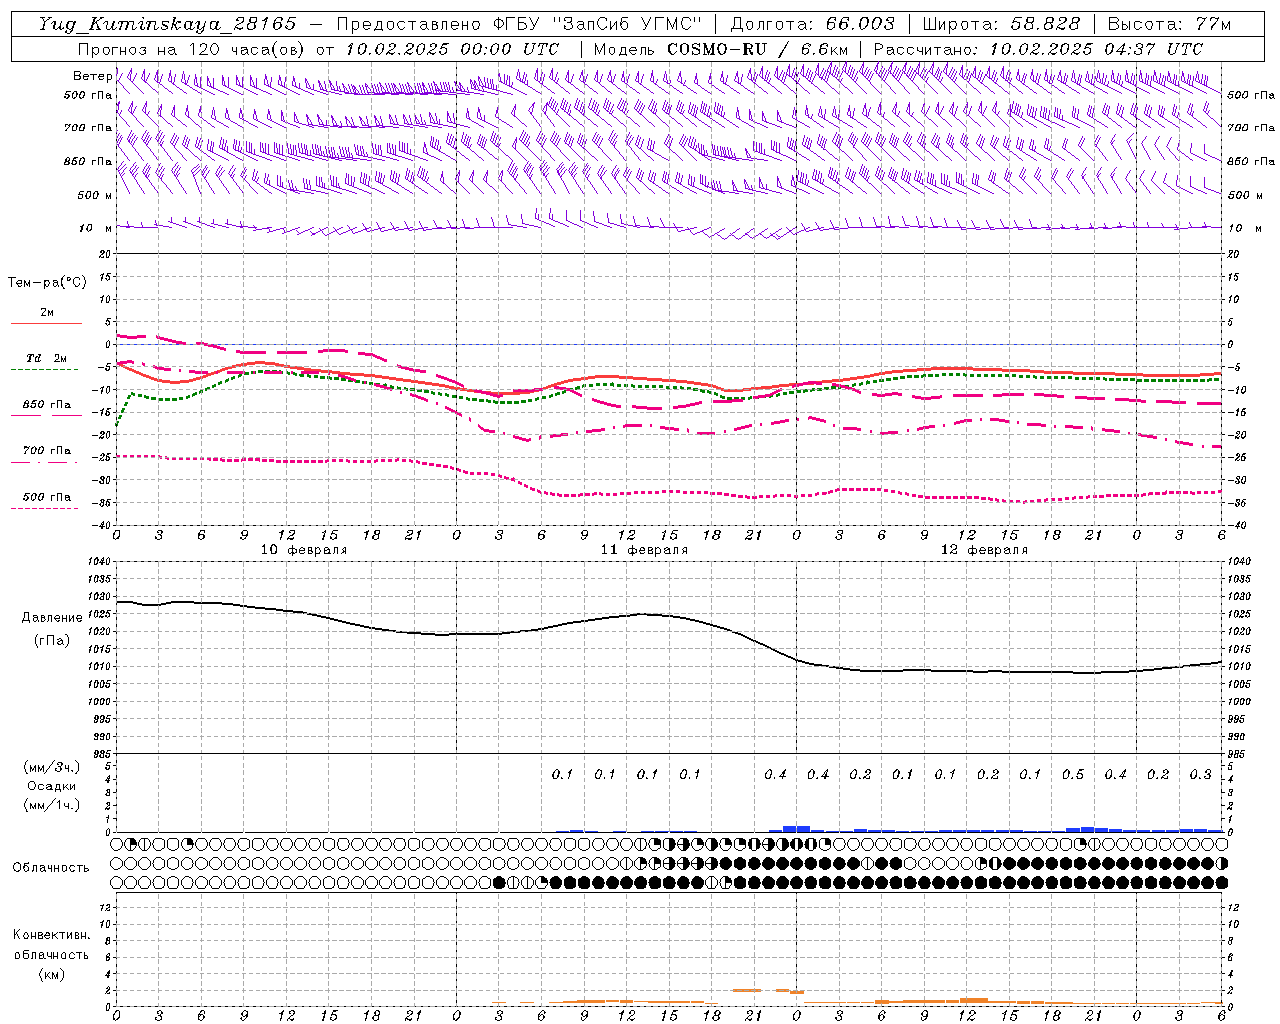Click the (мм/3ч.) precipitation unit label

point(52,767)
